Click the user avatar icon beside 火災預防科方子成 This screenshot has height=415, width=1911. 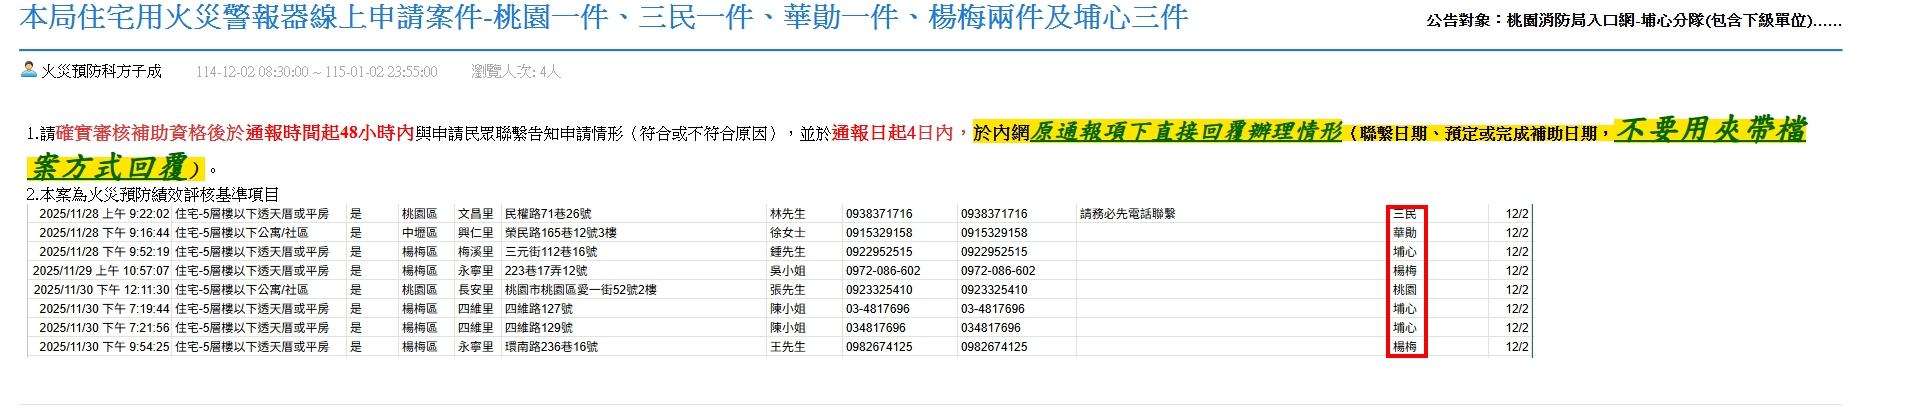point(28,70)
